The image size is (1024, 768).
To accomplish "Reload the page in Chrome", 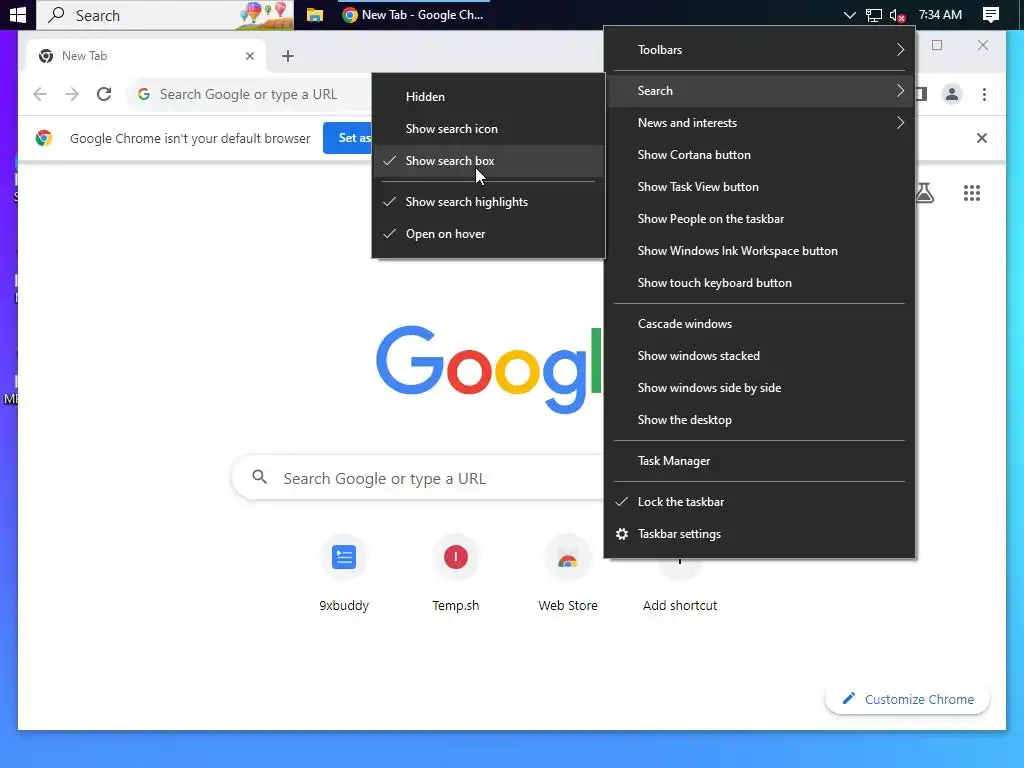I will pos(104,94).
